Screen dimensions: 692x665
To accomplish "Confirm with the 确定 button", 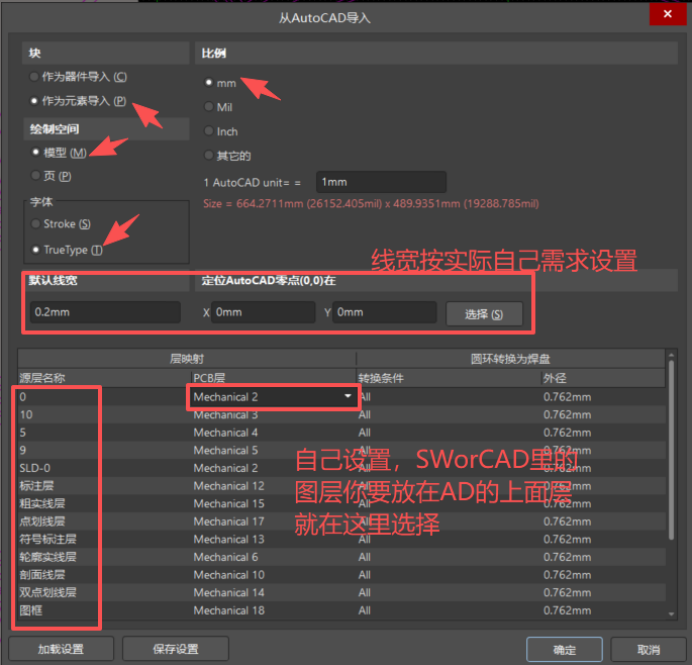I will pos(564,650).
